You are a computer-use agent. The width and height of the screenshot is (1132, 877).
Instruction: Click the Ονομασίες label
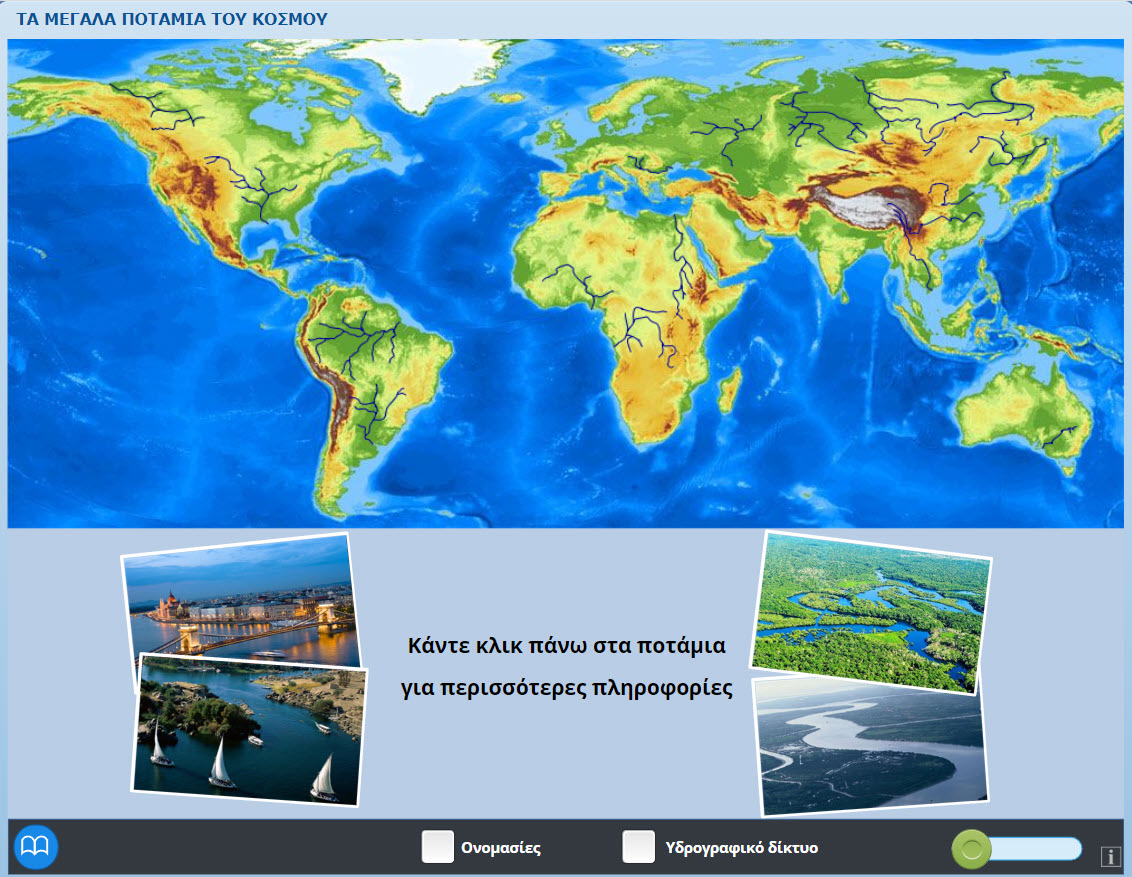point(501,847)
